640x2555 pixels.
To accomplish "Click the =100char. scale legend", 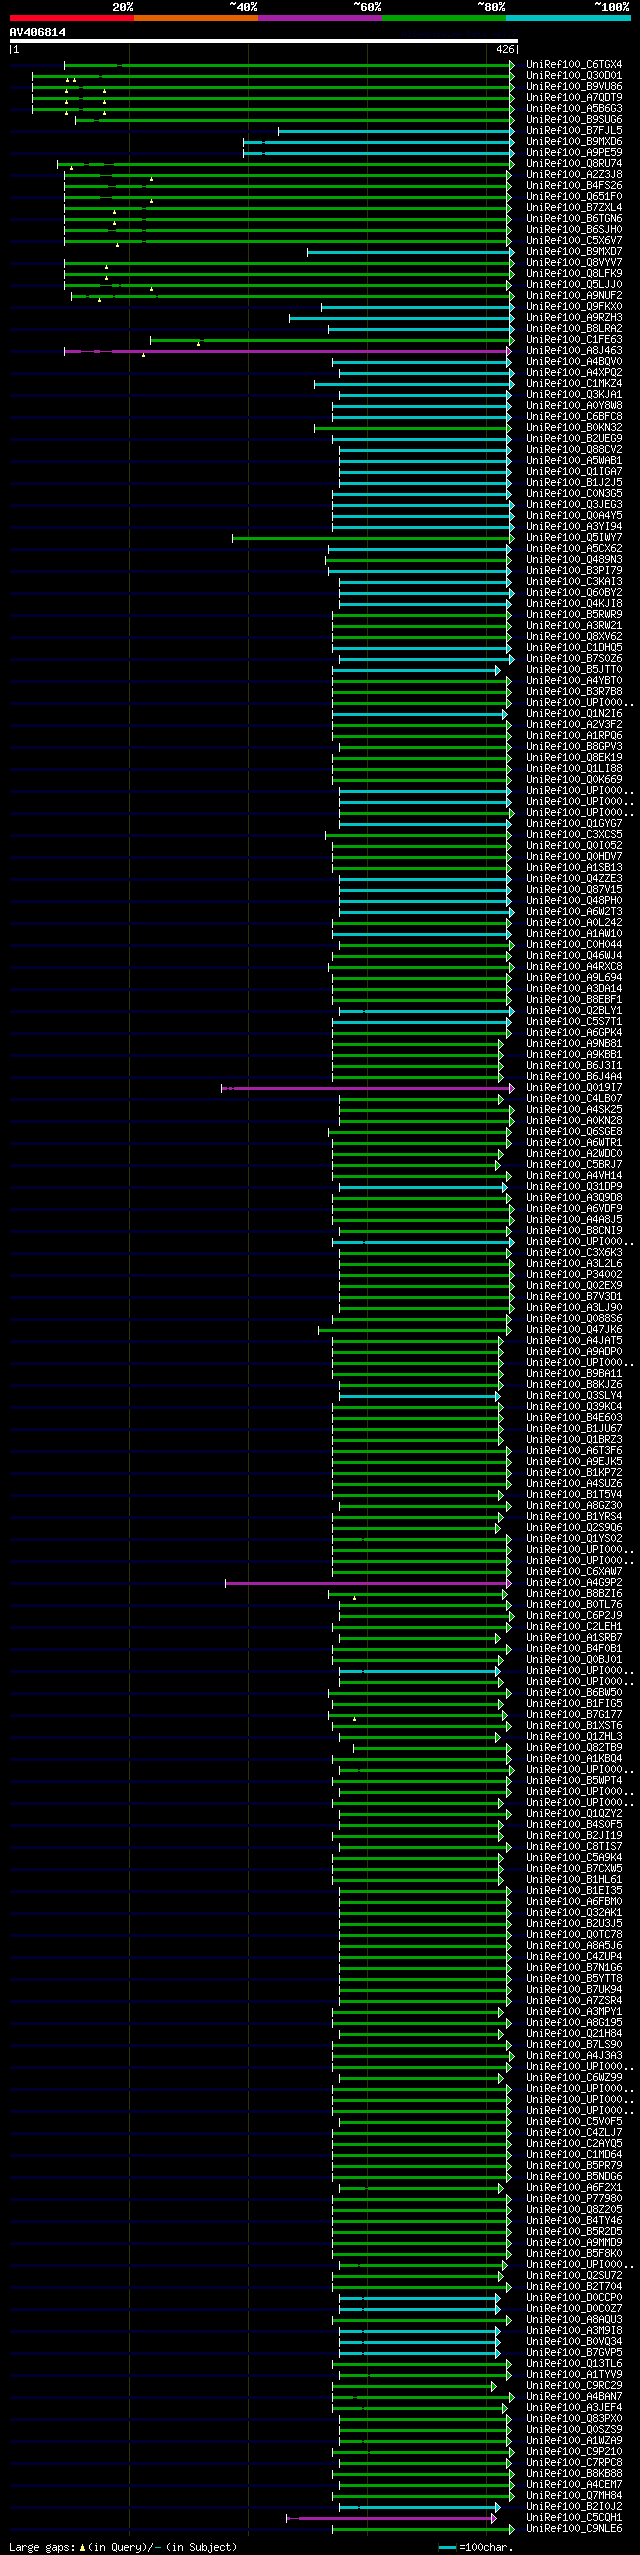I will (x=475, y=2547).
